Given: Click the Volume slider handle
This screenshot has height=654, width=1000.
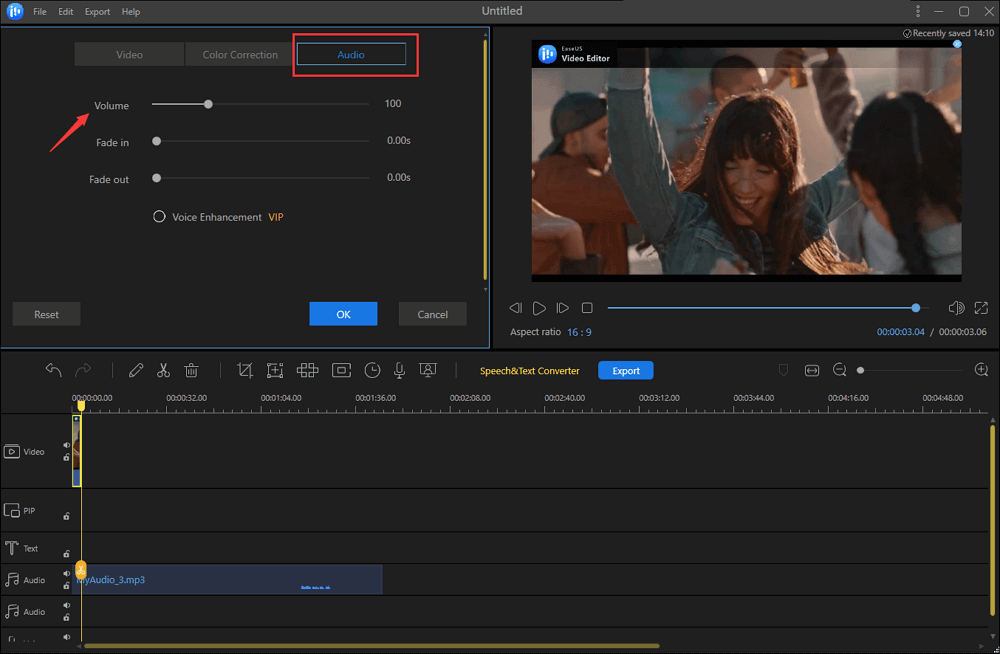Looking at the screenshot, I should 208,104.
